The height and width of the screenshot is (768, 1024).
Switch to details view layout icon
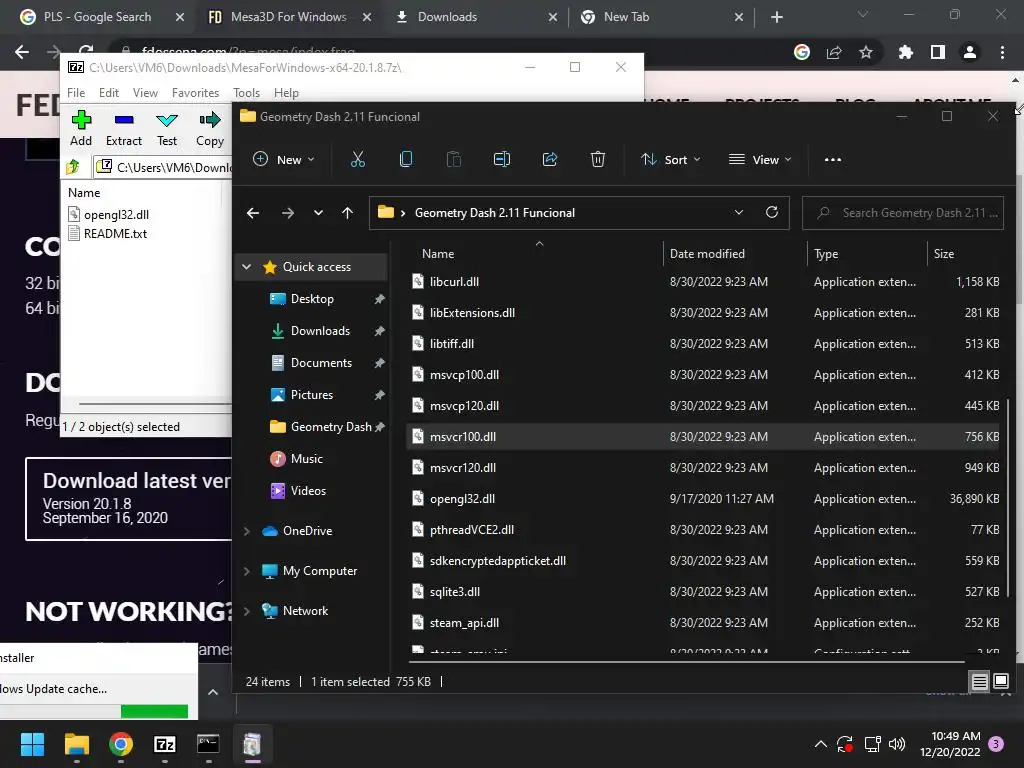click(980, 682)
